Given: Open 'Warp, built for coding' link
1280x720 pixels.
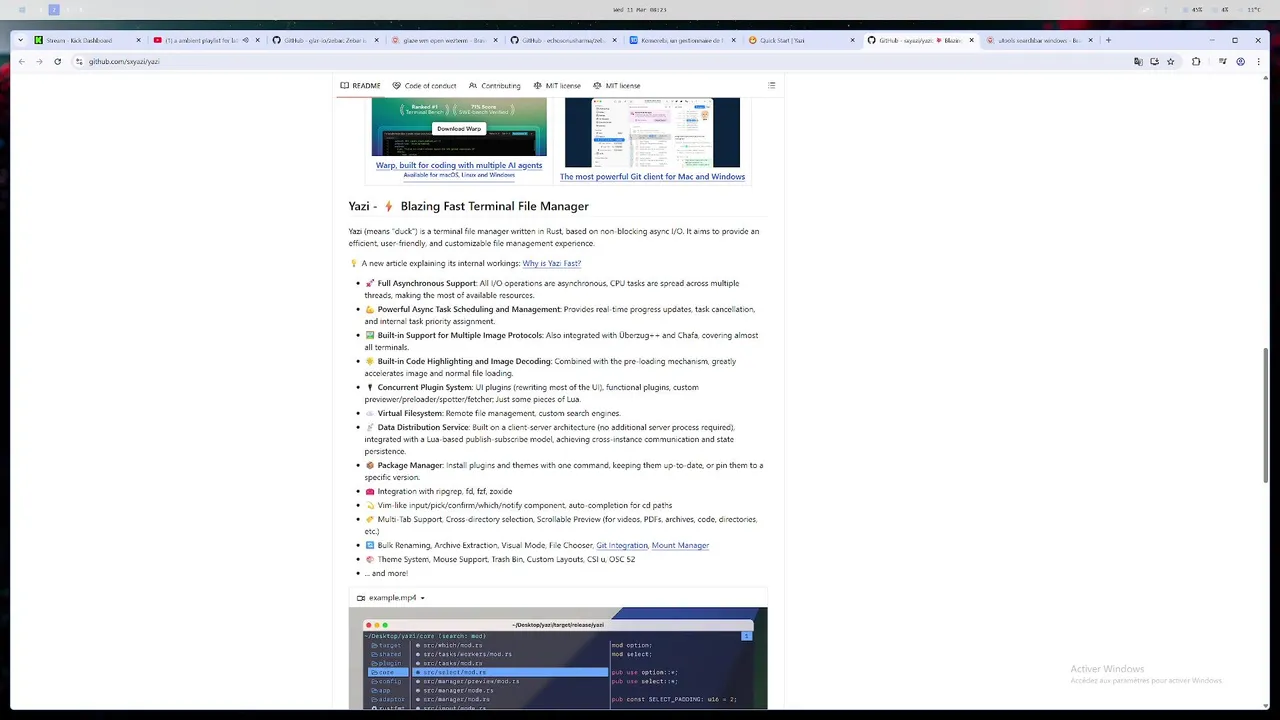Looking at the screenshot, I should 459,165.
